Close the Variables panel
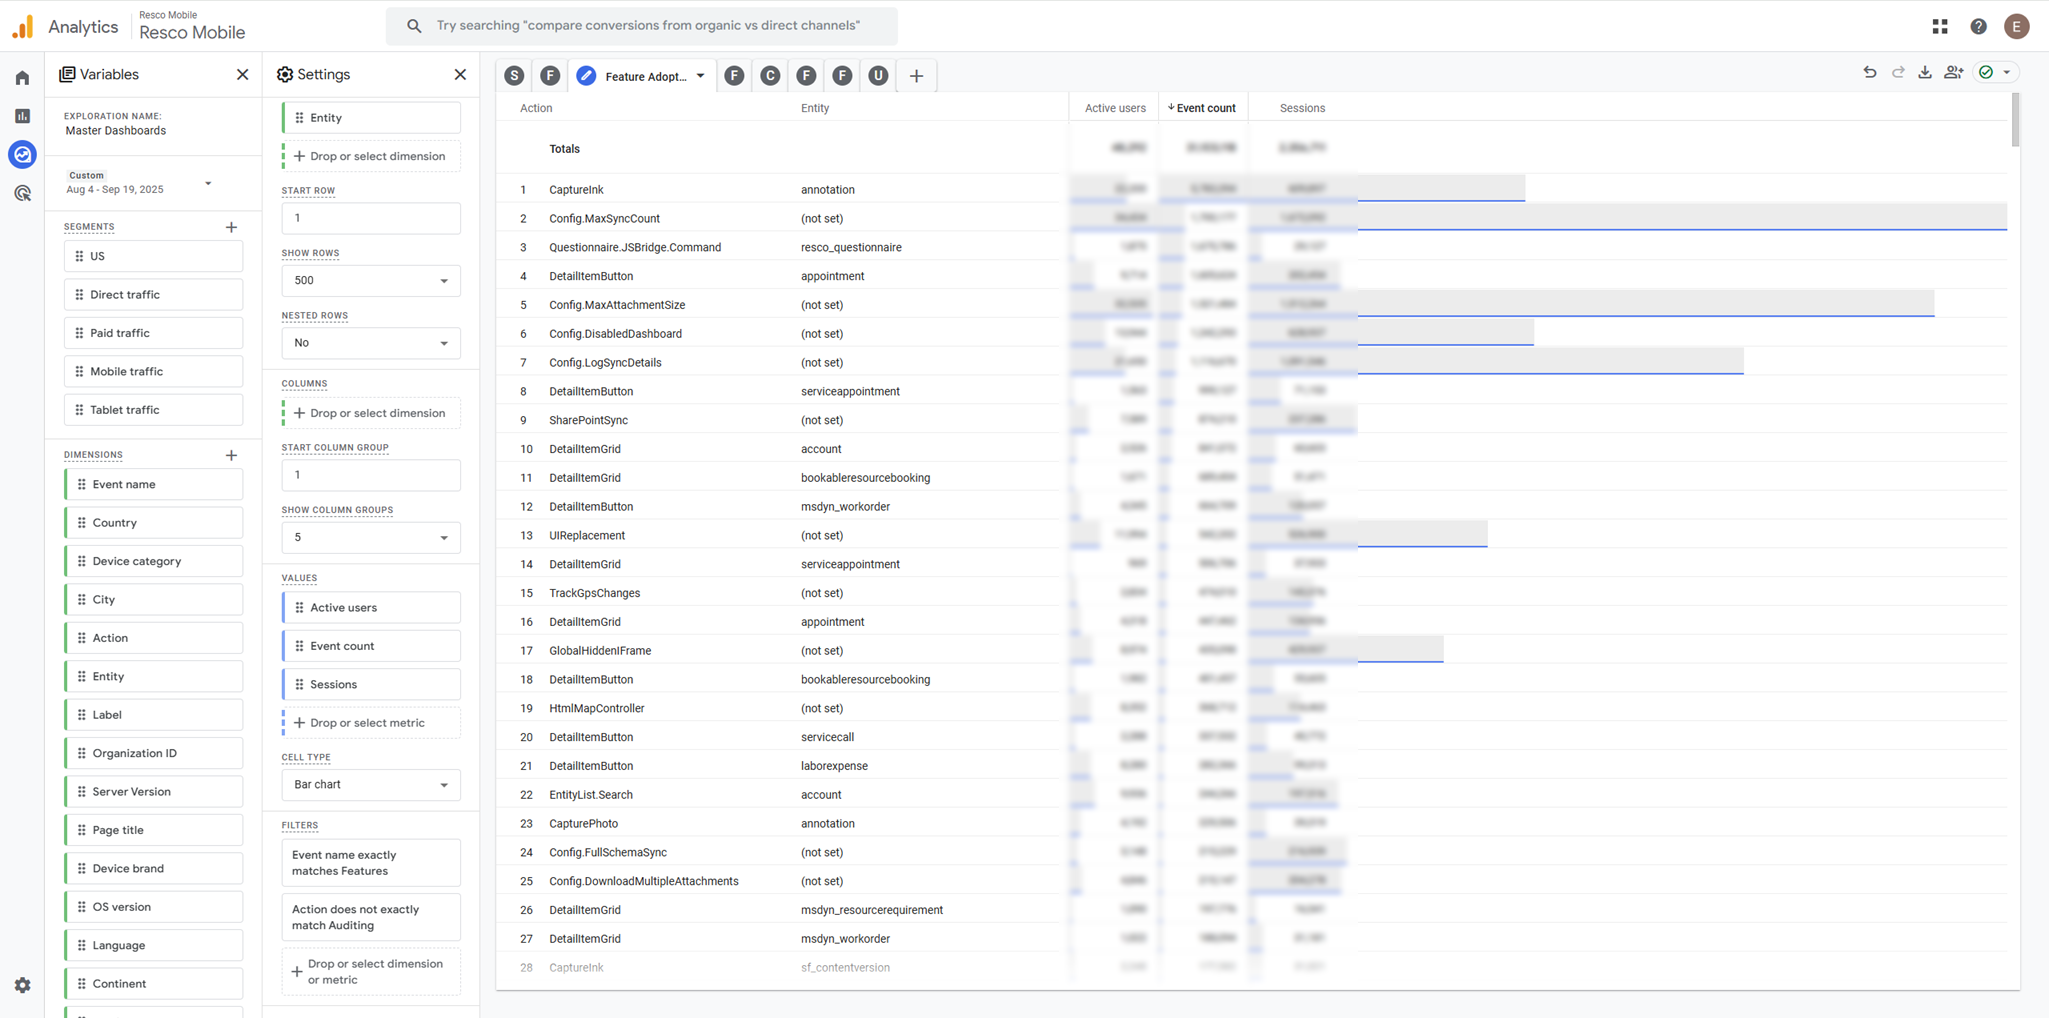This screenshot has height=1018, width=2049. tap(242, 75)
